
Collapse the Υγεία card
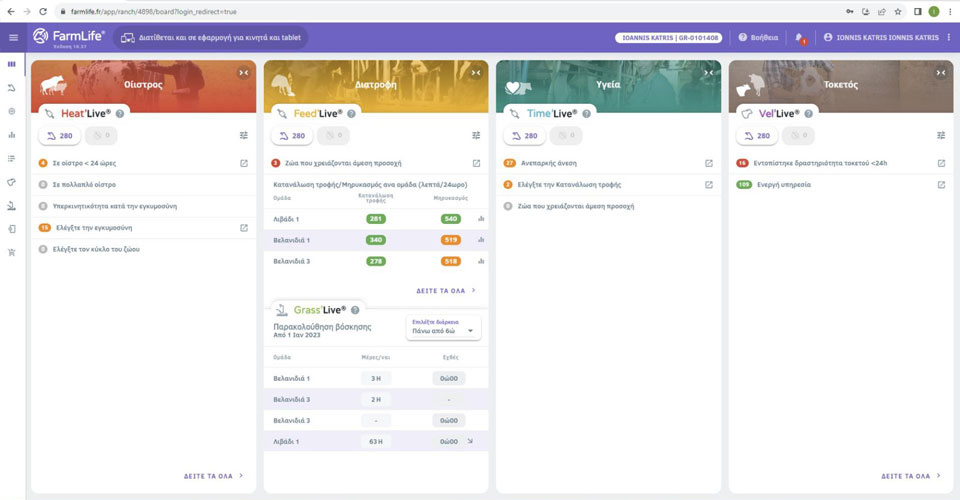[x=708, y=73]
